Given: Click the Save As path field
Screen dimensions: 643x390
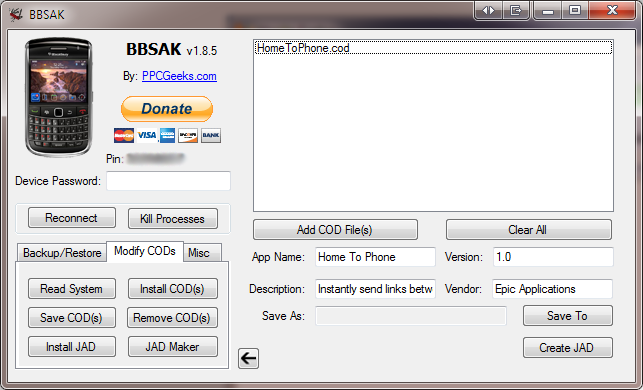Looking at the screenshot, I should point(411,316).
